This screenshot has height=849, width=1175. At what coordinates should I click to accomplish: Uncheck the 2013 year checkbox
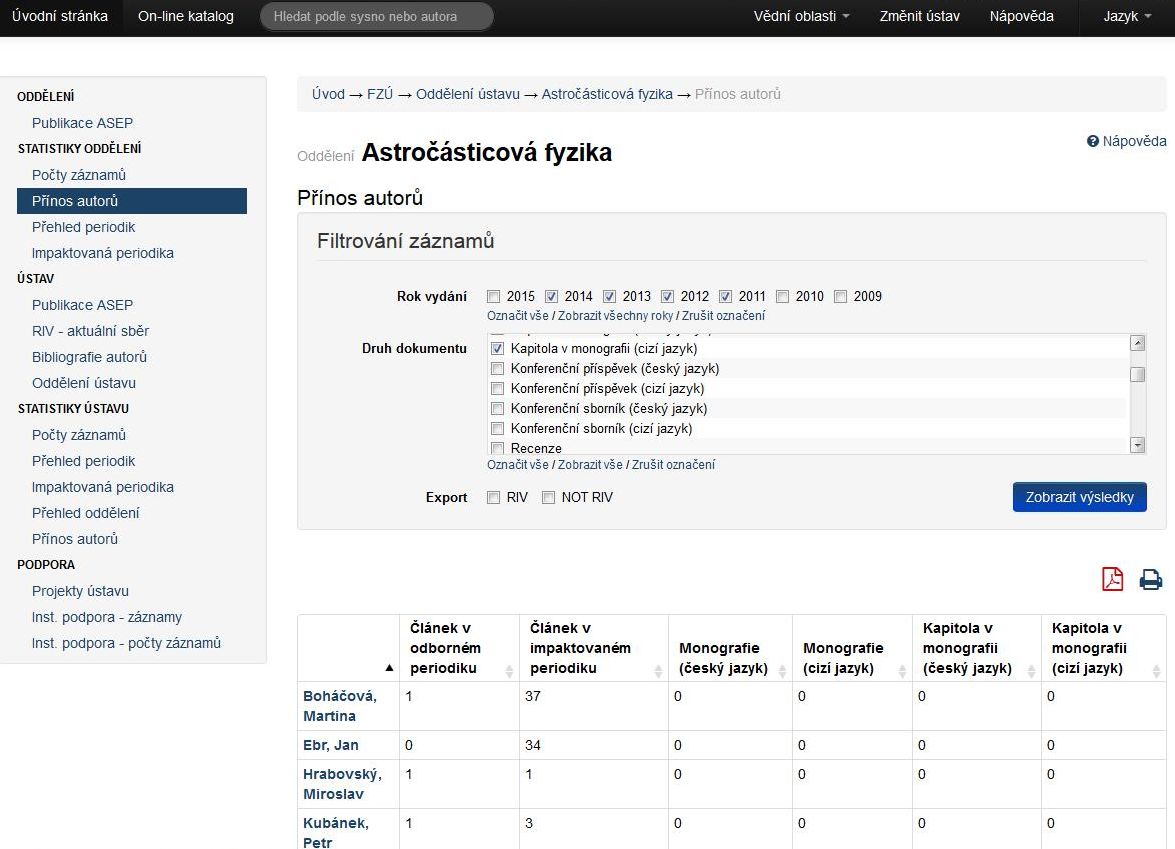[x=609, y=297]
